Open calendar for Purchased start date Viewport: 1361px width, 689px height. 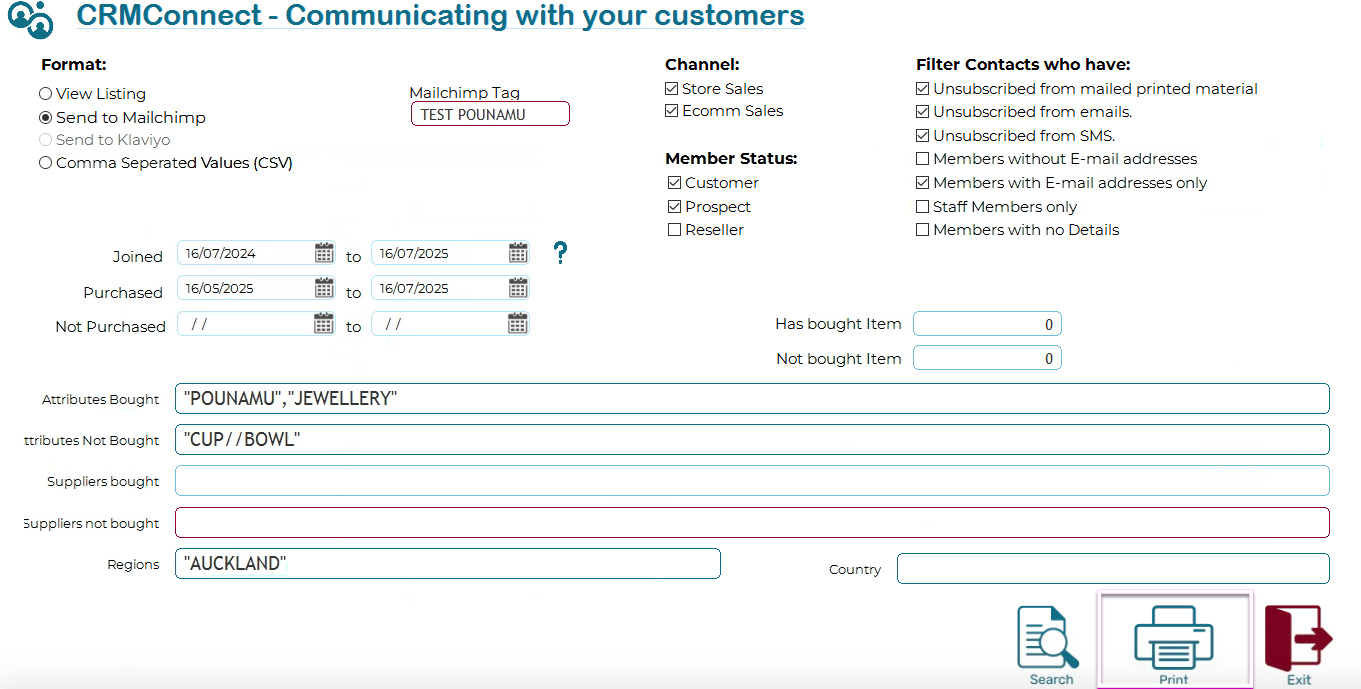click(x=324, y=288)
